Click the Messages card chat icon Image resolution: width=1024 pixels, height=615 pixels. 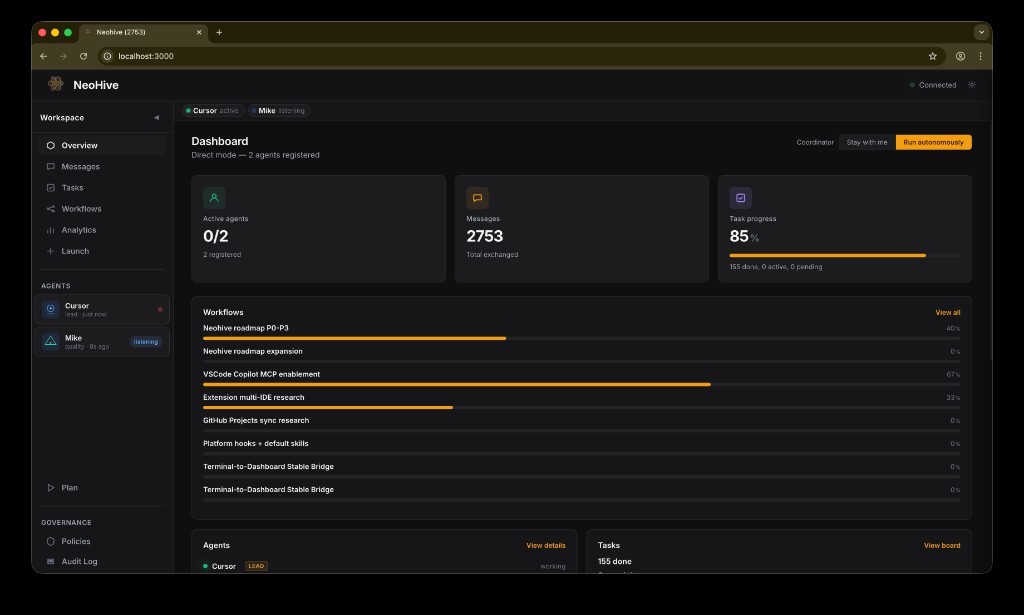[x=477, y=198]
